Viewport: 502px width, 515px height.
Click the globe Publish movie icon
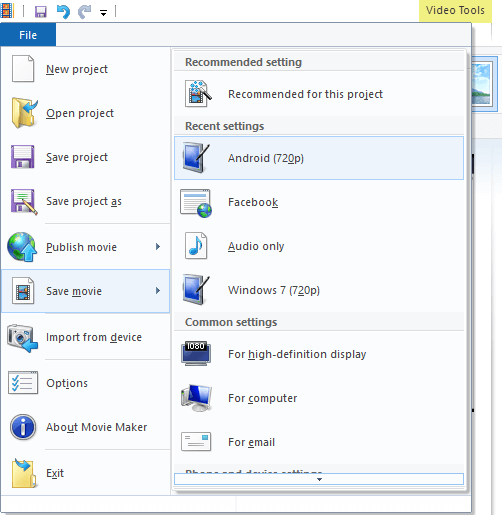tap(22, 247)
